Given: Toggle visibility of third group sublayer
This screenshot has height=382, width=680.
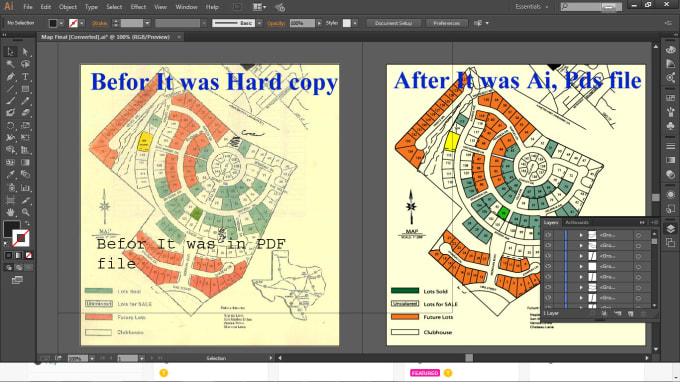Looking at the screenshot, I should point(548,256).
